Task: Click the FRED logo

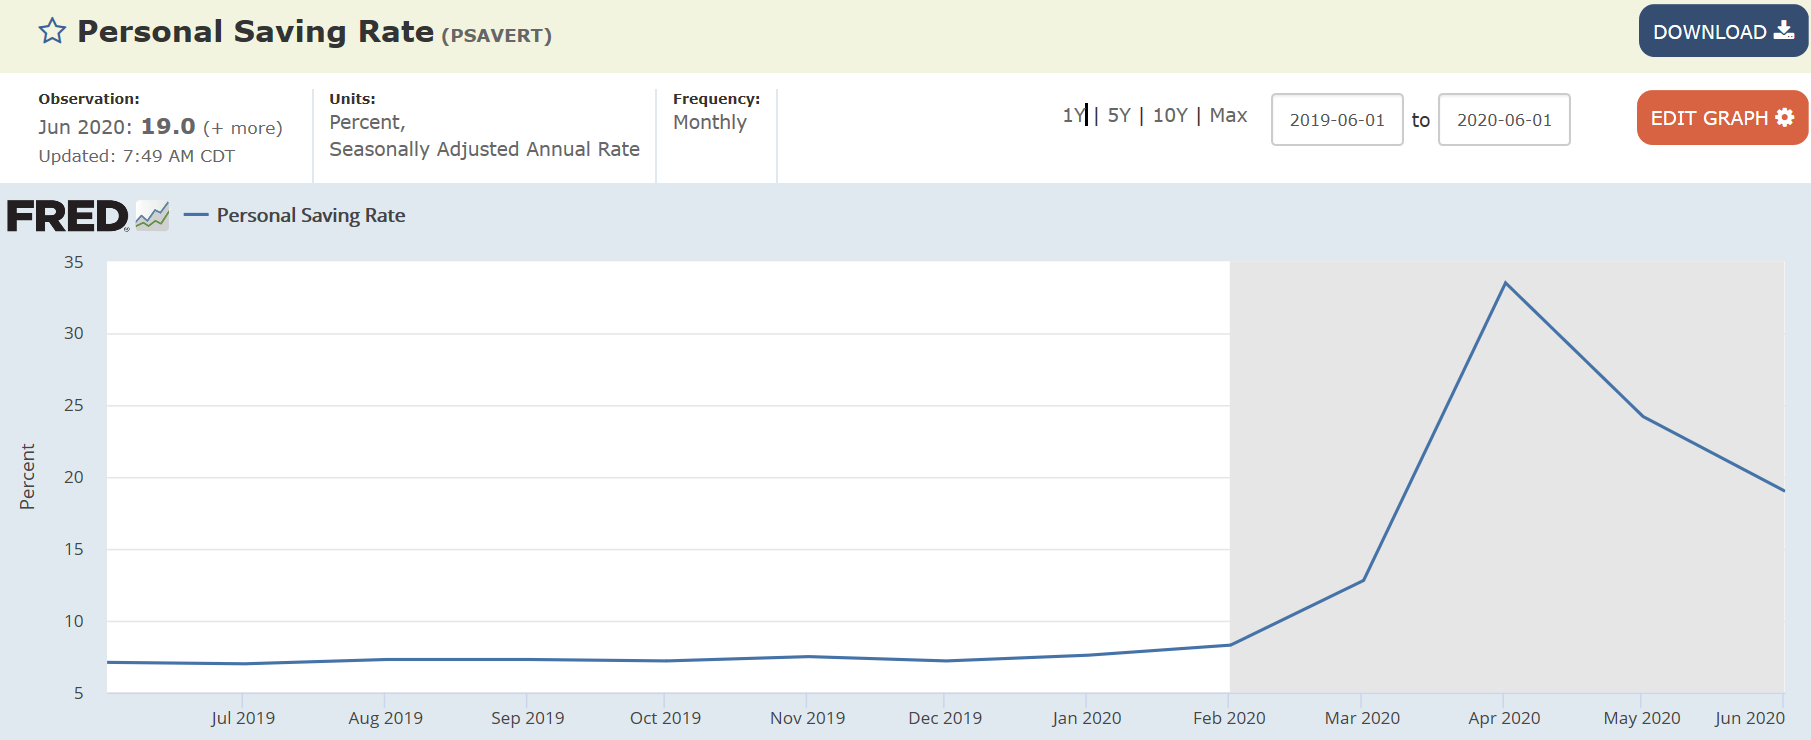Action: (68, 216)
